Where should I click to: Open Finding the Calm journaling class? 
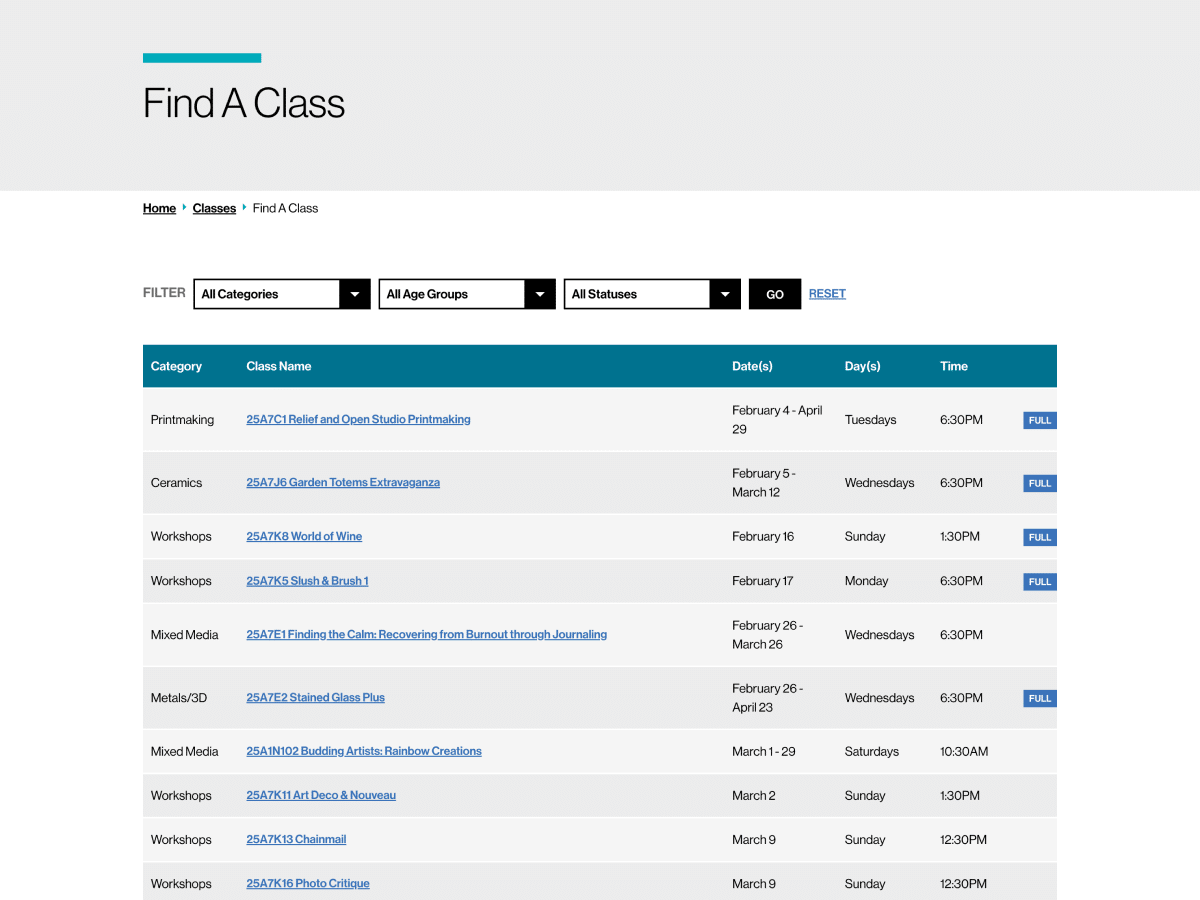click(x=426, y=635)
